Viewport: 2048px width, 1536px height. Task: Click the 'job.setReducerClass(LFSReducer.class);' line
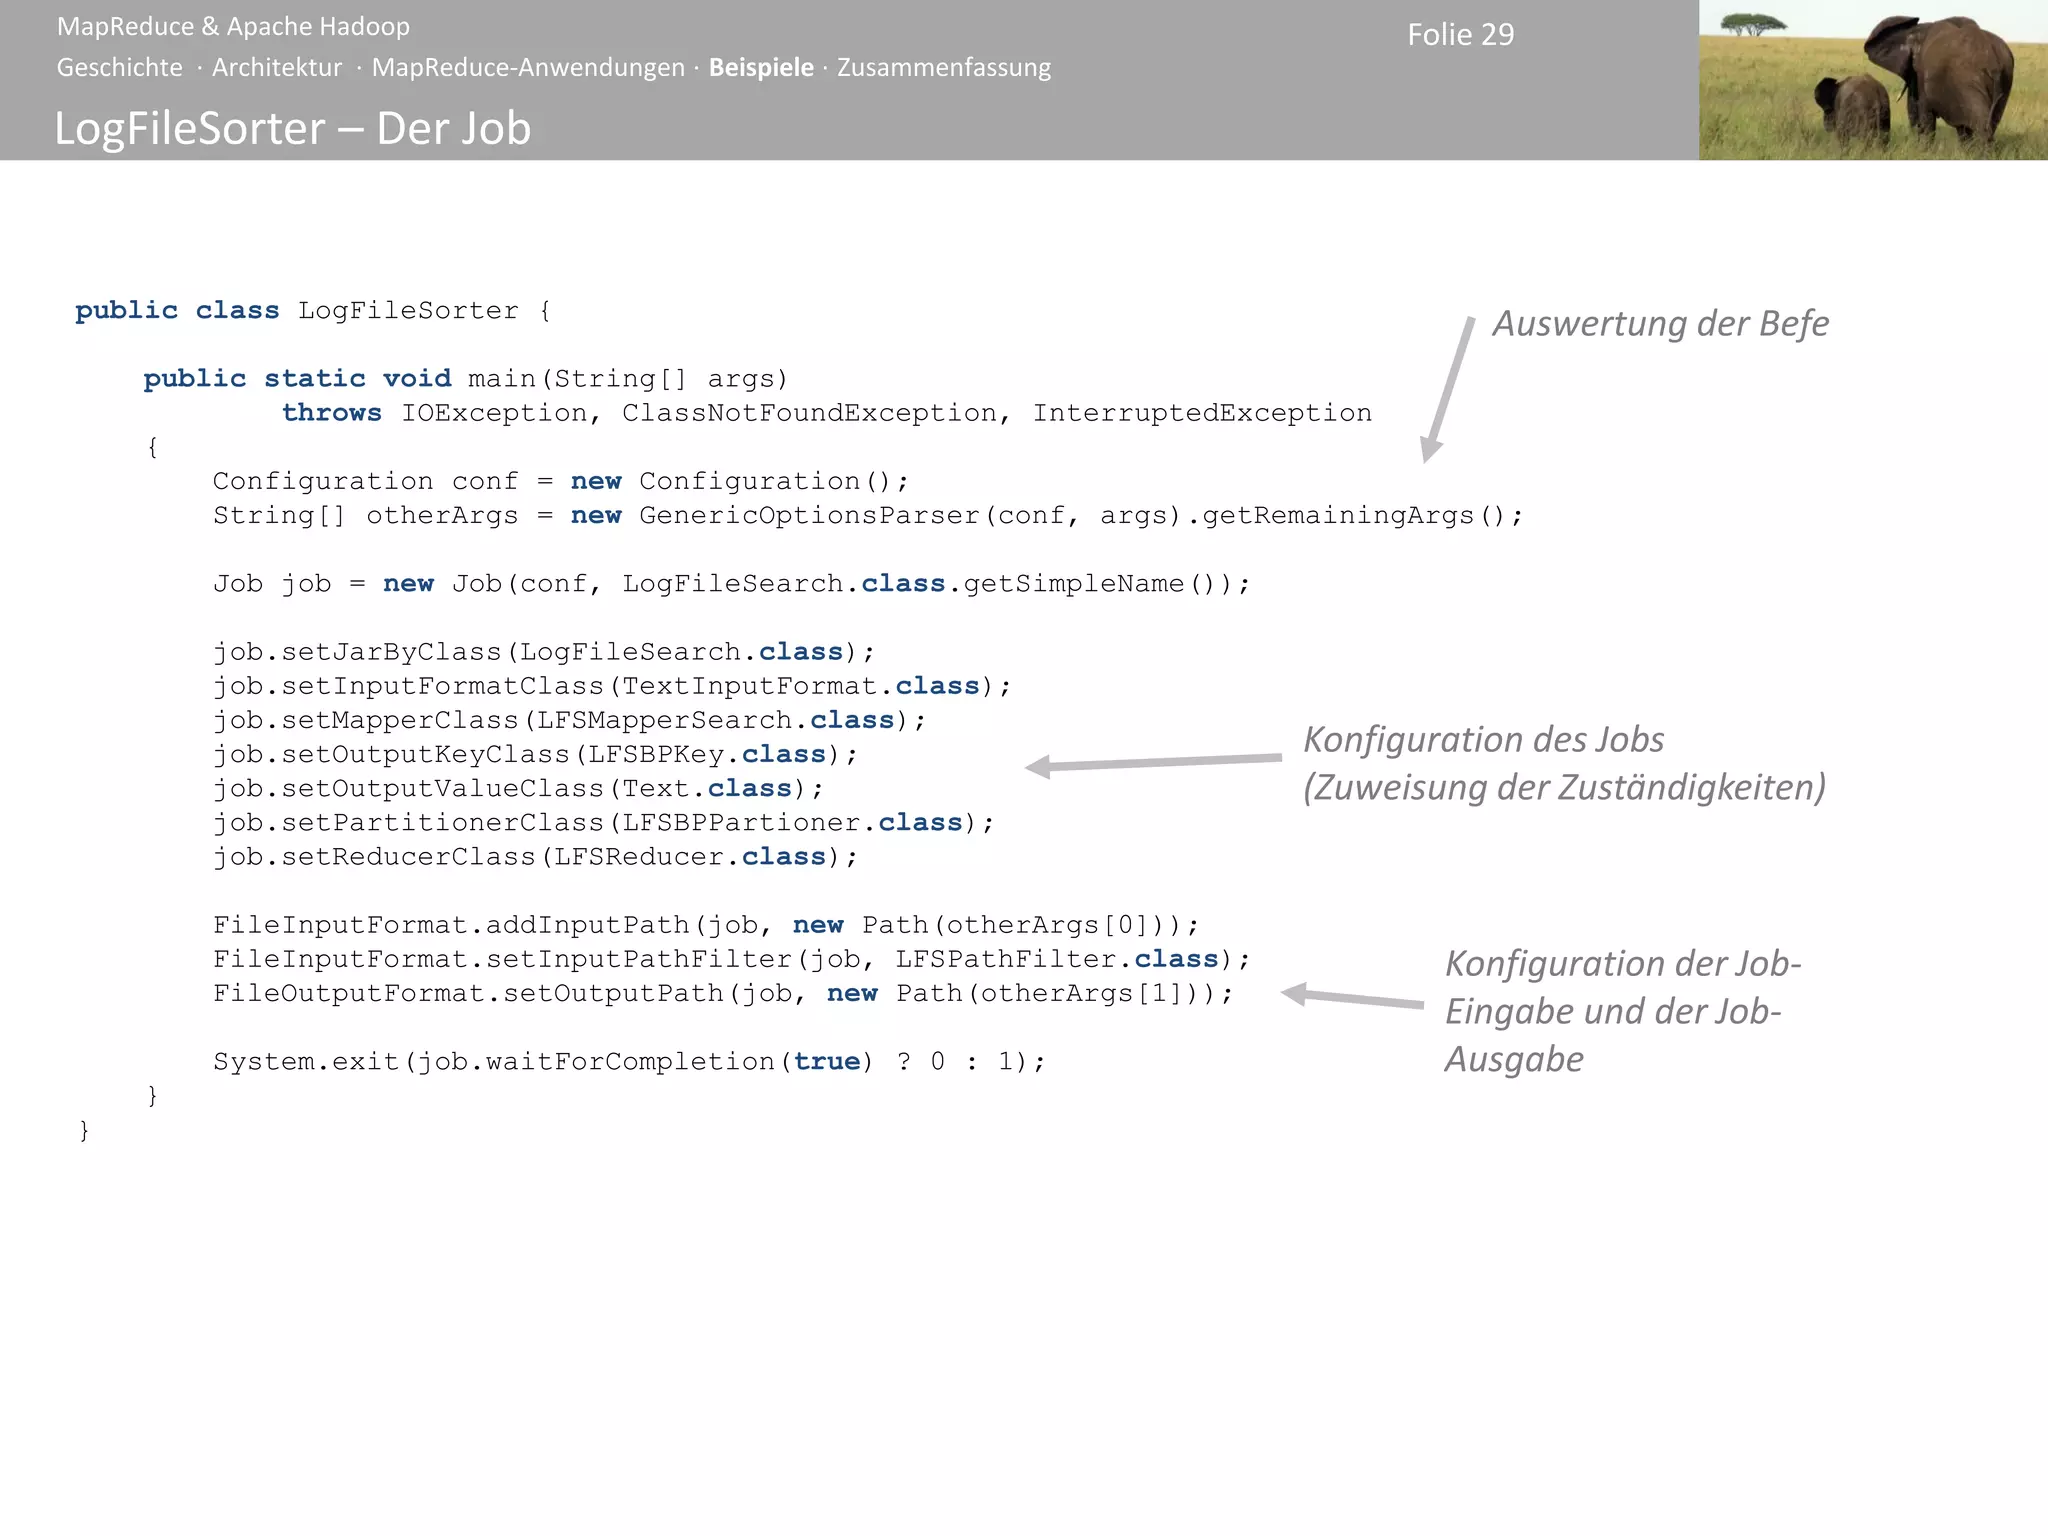tap(536, 857)
